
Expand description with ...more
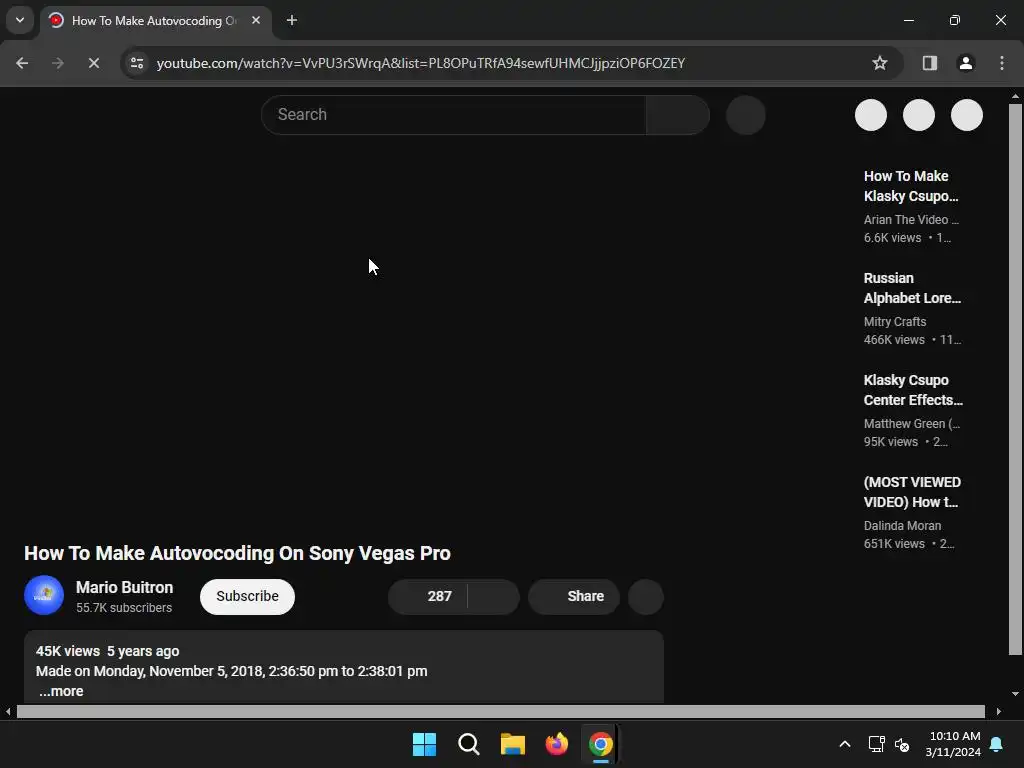[x=61, y=691]
